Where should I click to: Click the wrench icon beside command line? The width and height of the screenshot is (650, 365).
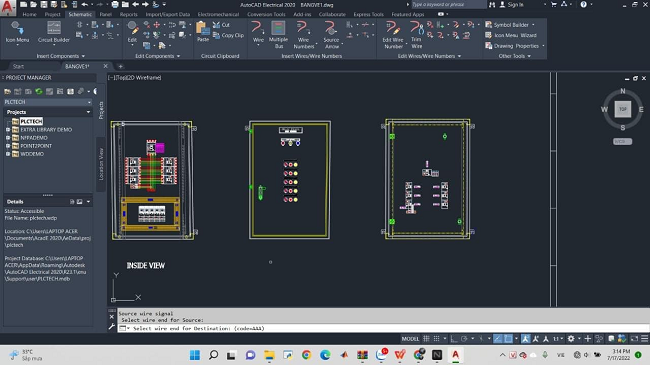pyautogui.click(x=112, y=327)
